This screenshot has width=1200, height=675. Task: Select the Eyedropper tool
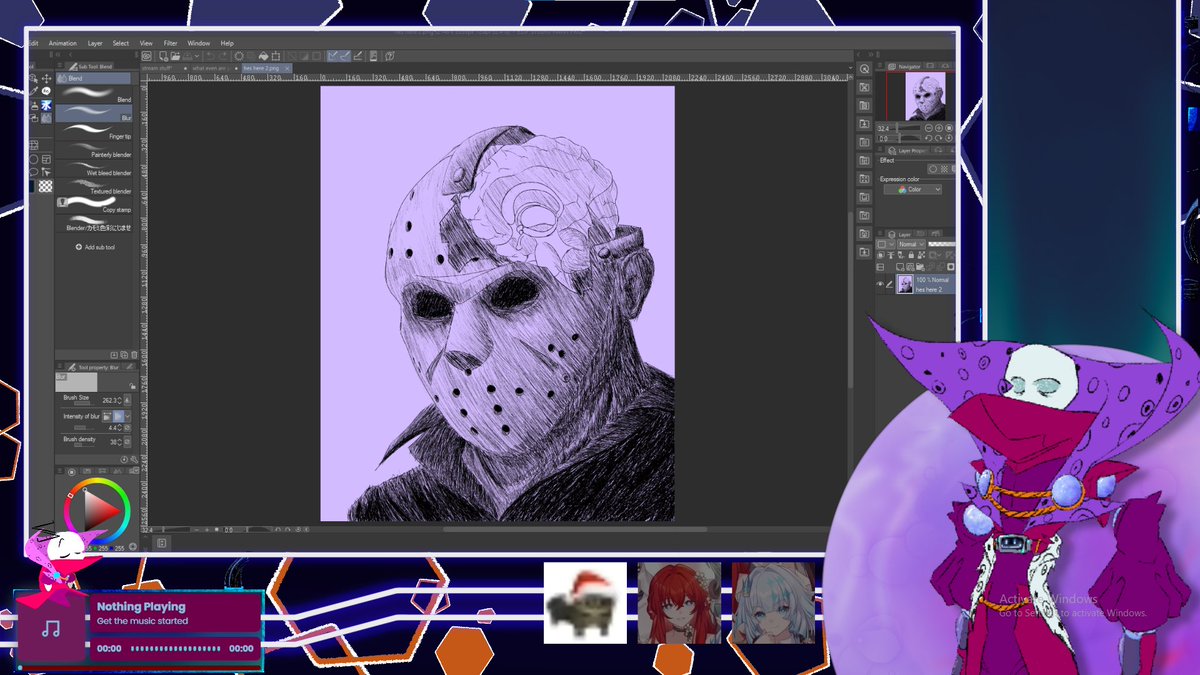(x=34, y=91)
